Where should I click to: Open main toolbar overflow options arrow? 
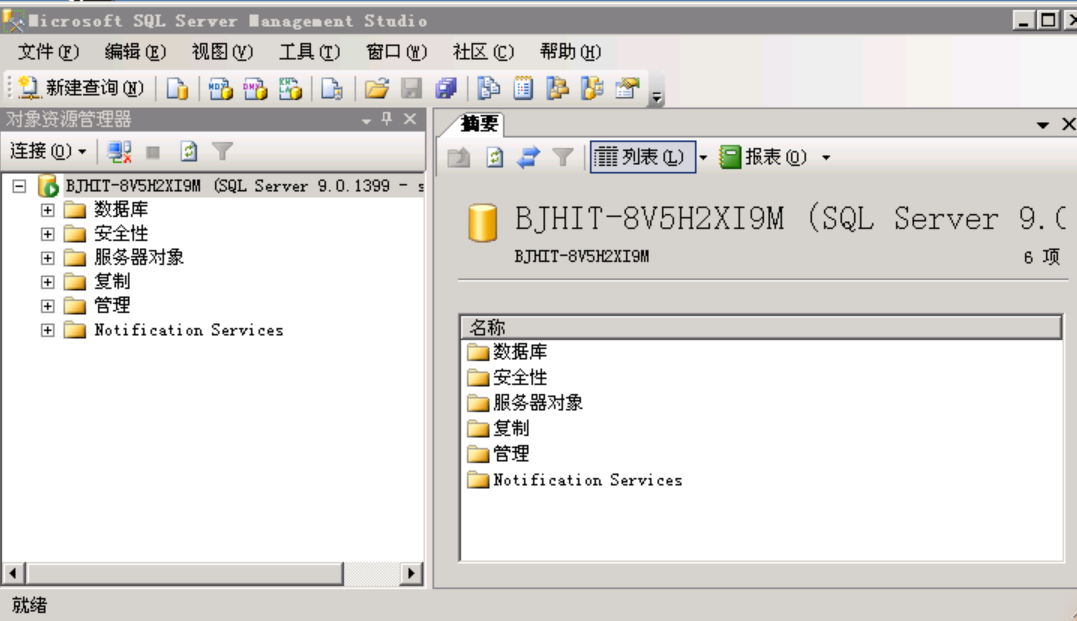point(657,98)
